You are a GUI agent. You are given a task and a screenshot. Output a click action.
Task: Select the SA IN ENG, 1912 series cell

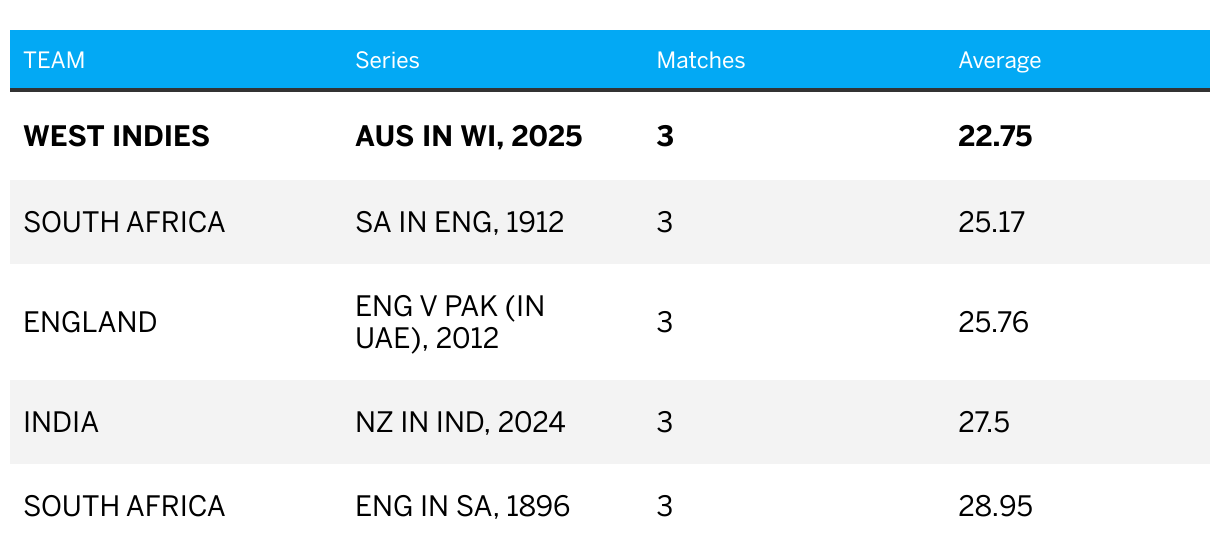460,222
